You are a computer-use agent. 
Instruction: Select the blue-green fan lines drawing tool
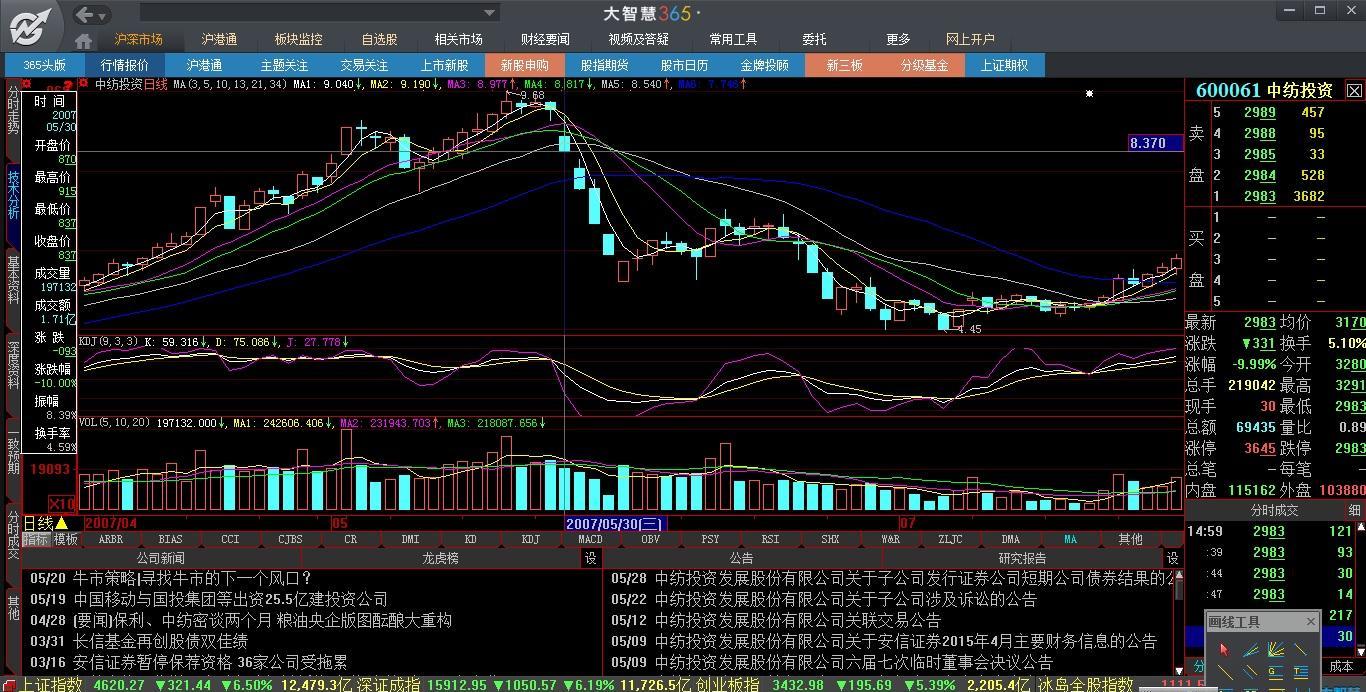tap(1250, 650)
